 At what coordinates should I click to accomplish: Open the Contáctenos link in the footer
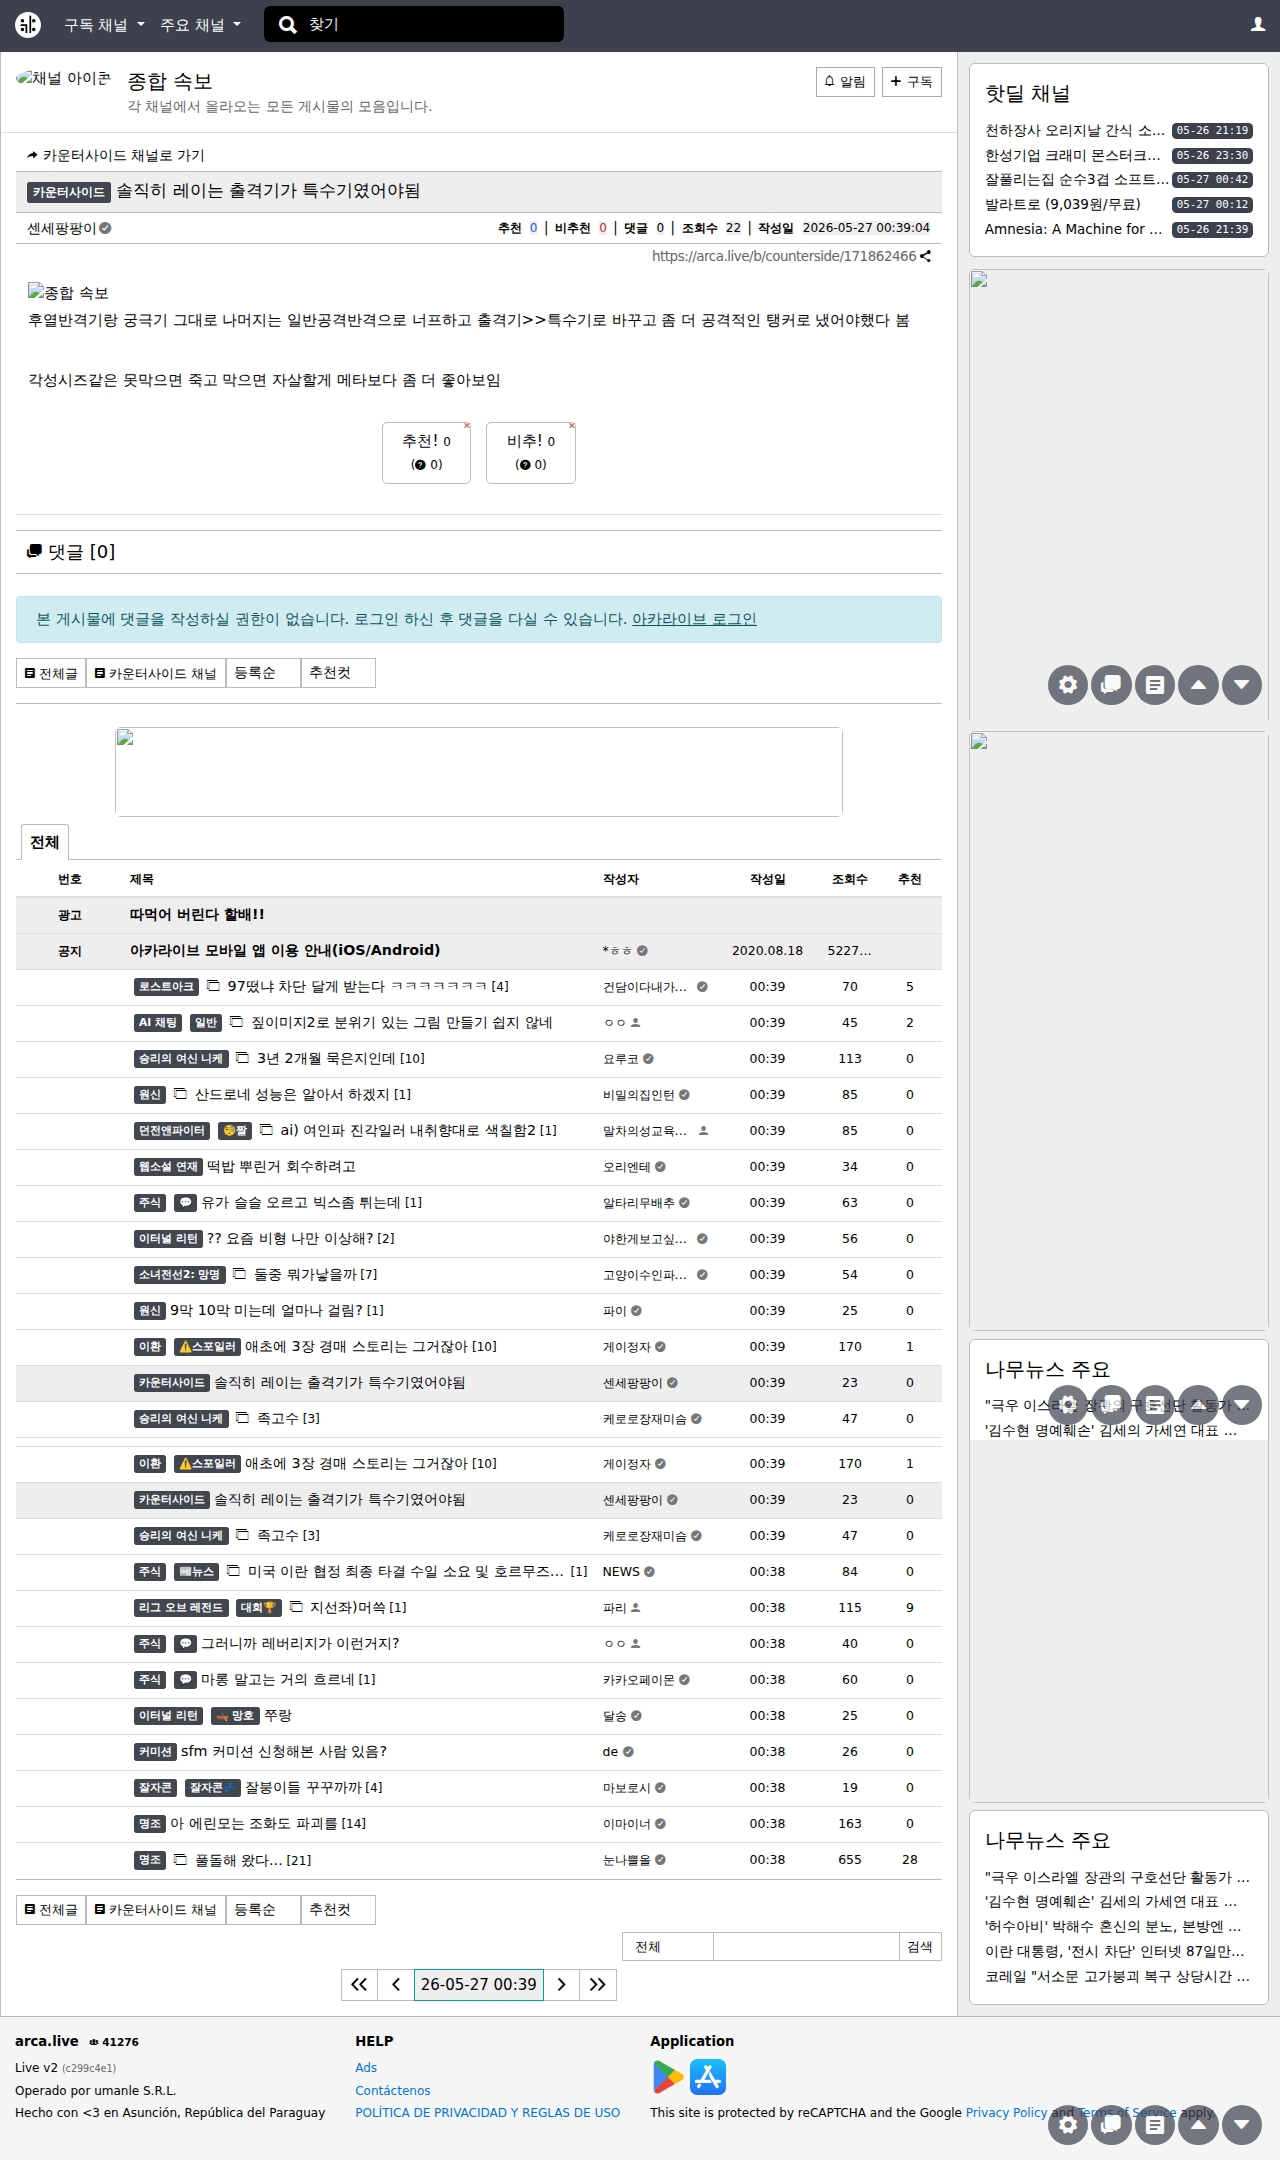pos(393,2090)
